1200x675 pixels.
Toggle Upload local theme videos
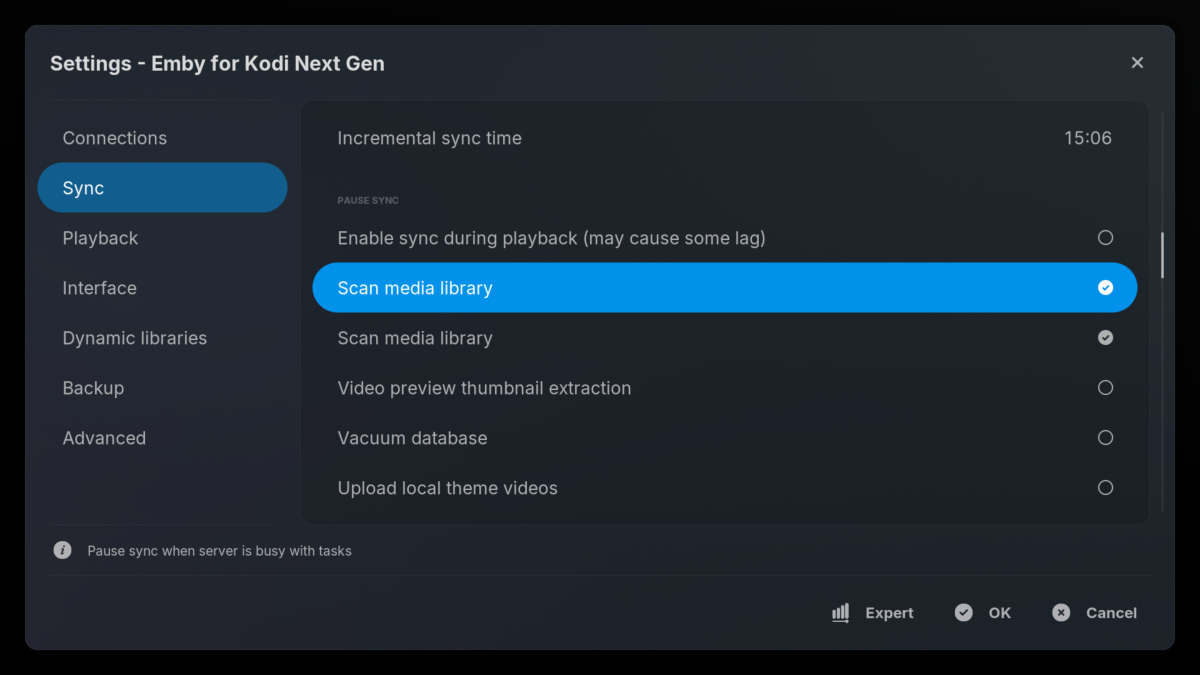[1105, 488]
